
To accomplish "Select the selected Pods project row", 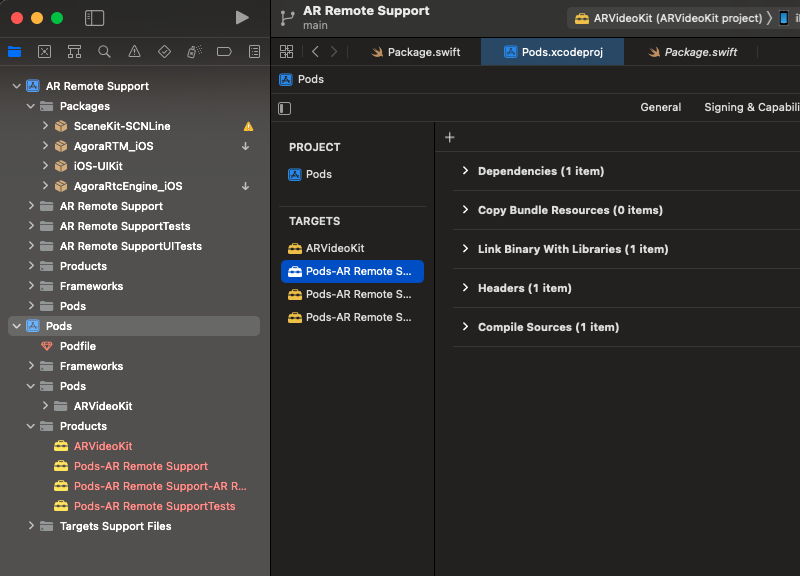I will pyautogui.click(x=134, y=326).
